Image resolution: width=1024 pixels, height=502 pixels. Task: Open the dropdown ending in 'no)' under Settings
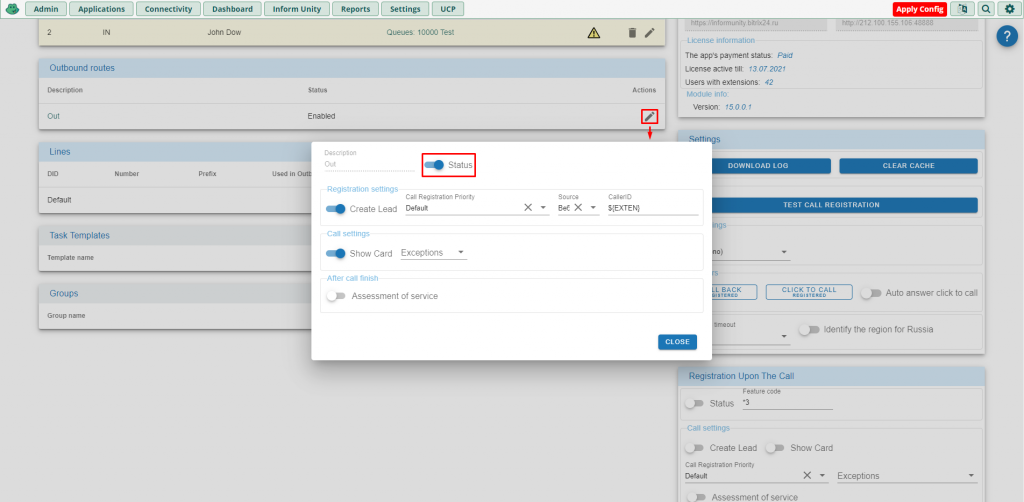tap(748, 252)
